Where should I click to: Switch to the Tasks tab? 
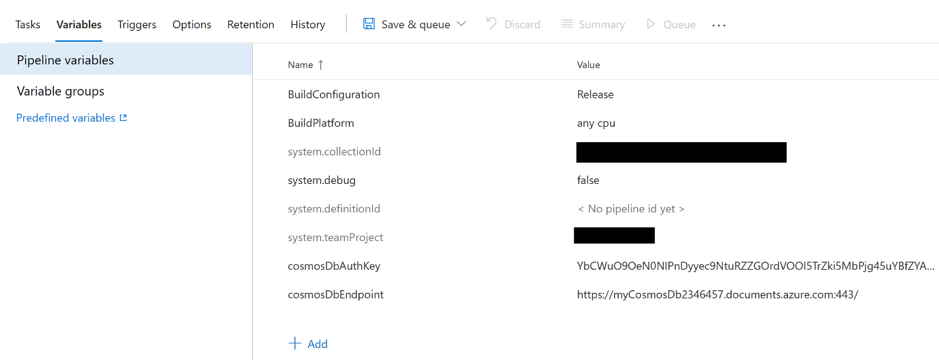coord(28,25)
